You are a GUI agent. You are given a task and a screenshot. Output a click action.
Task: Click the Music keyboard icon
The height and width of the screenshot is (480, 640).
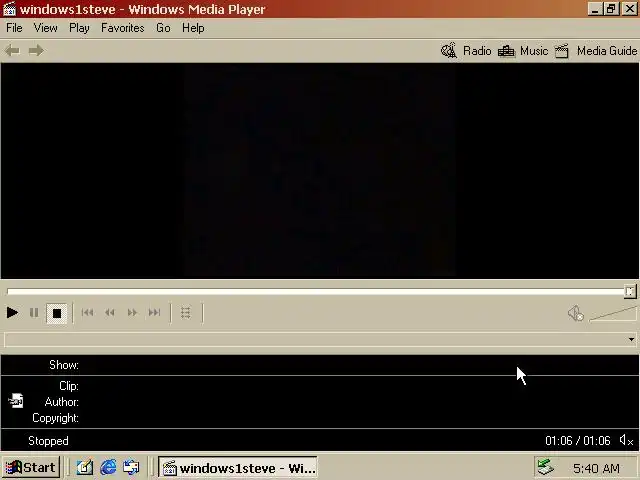coord(506,51)
